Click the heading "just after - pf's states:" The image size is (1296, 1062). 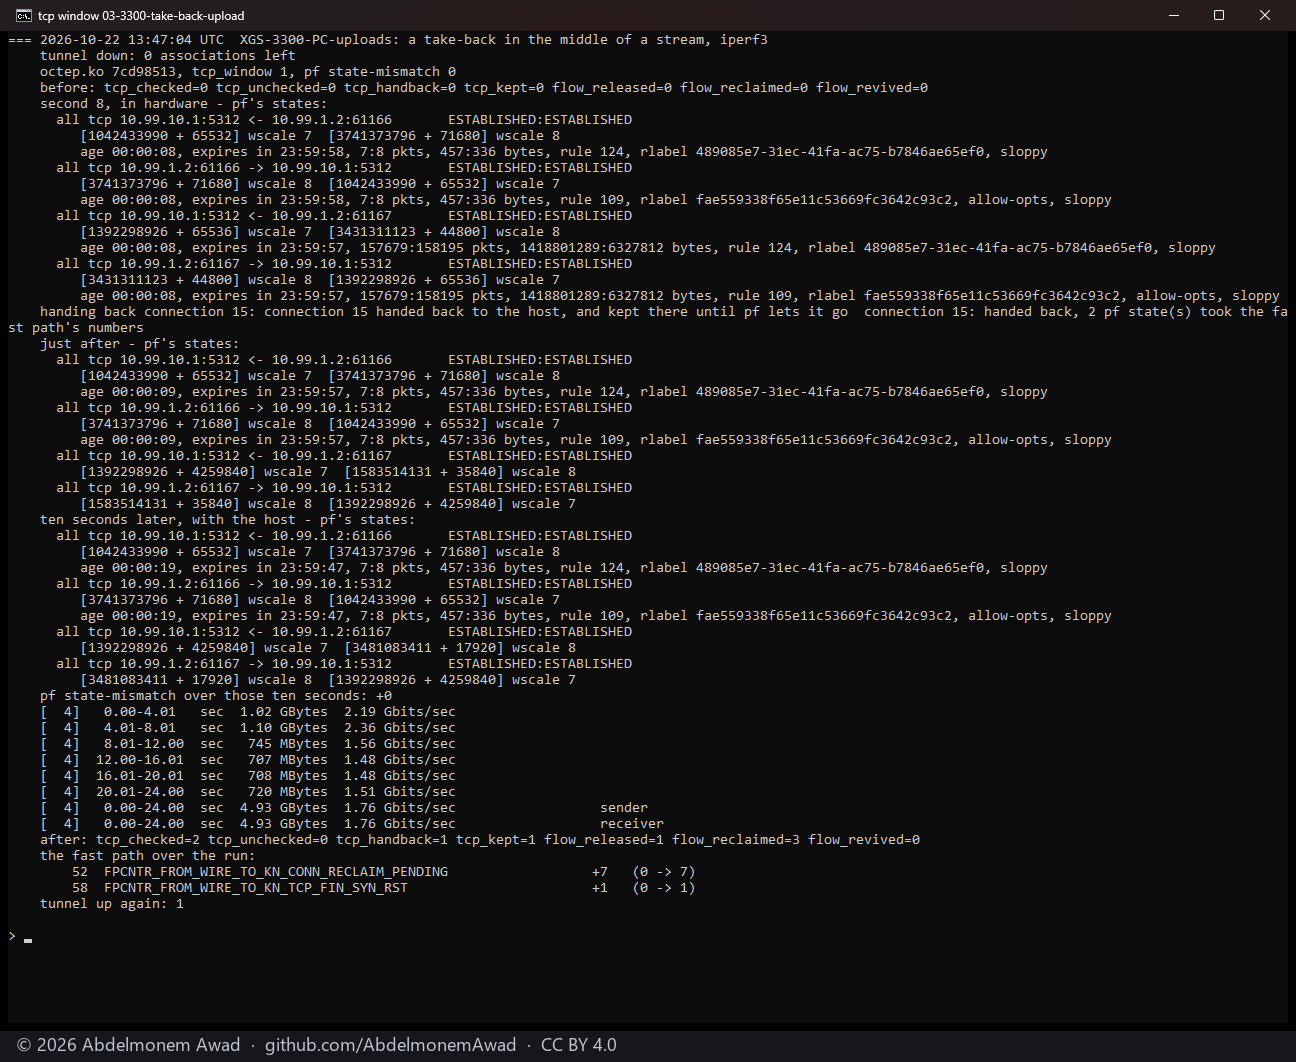140,344
